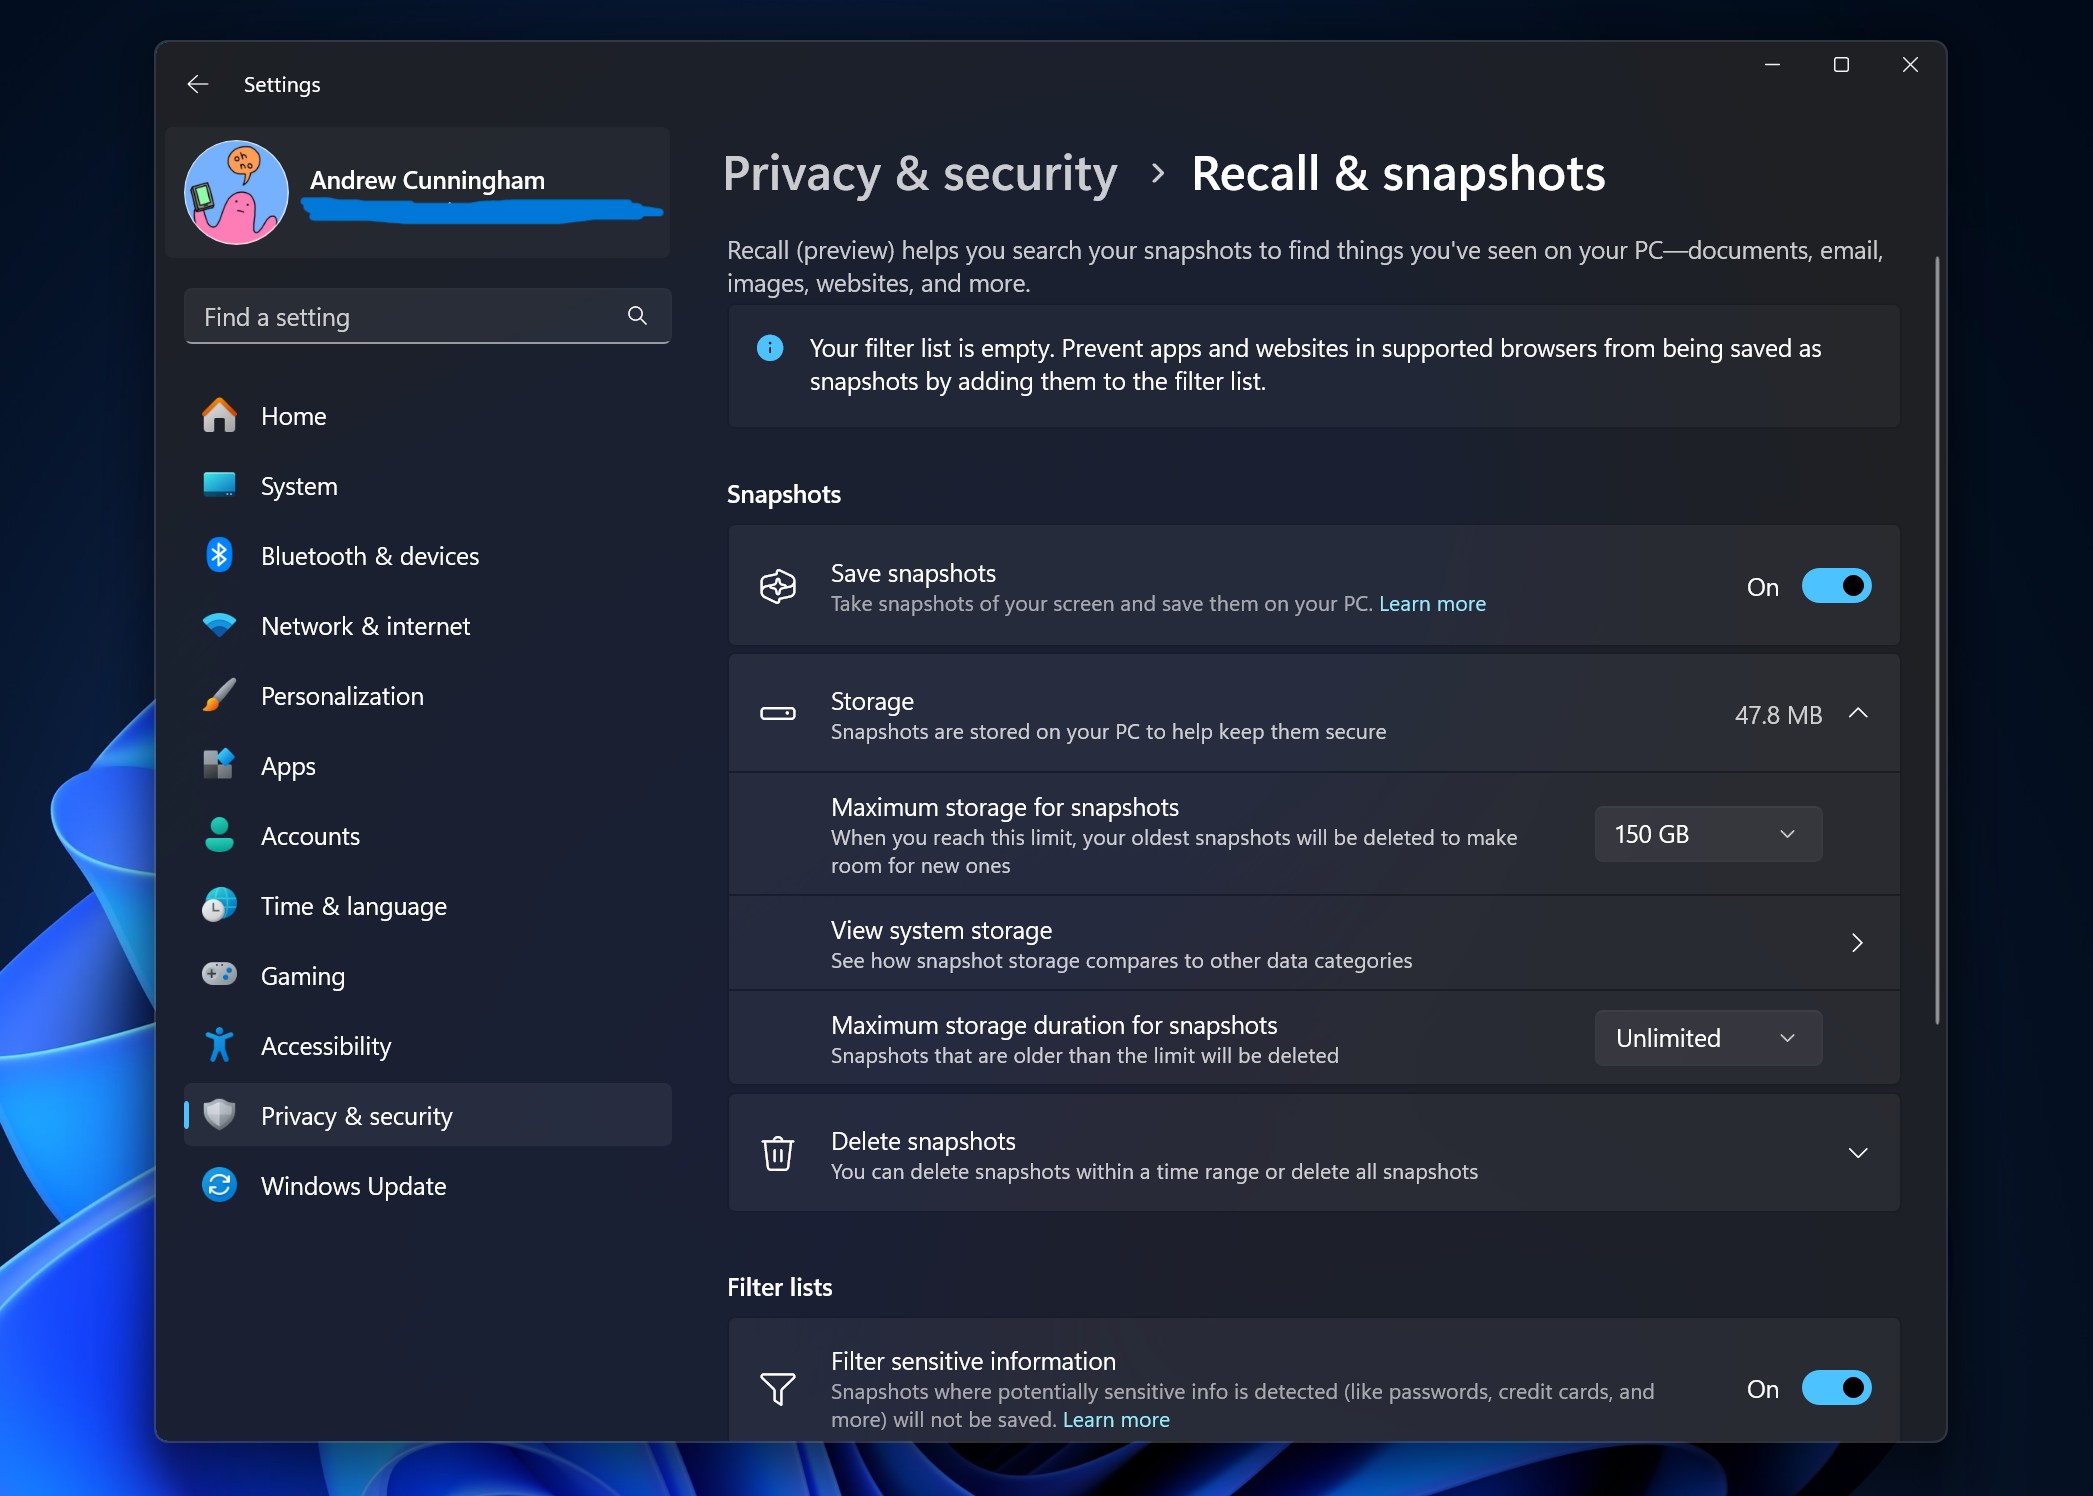Screen dimensions: 2093x1496
Task: Click the back arrow in Settings header
Action: pos(198,84)
